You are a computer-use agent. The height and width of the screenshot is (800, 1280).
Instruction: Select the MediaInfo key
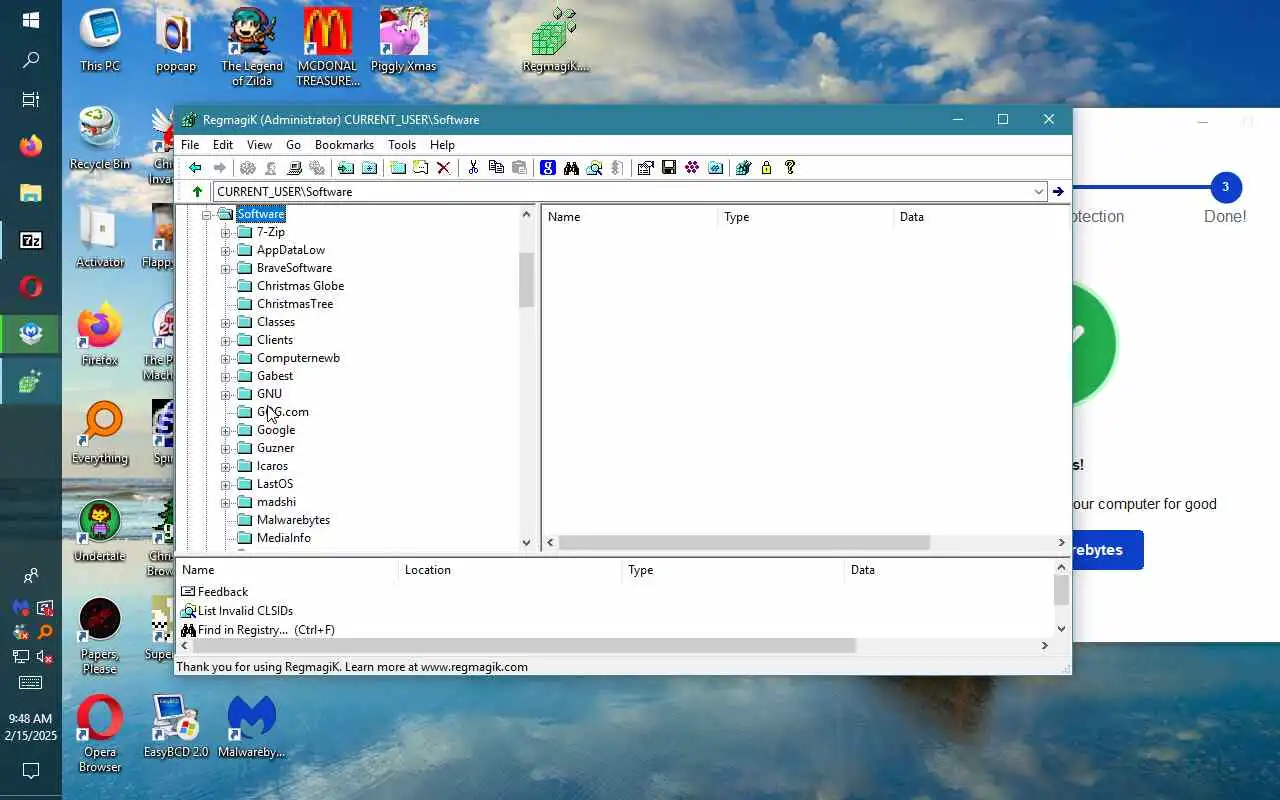[283, 538]
